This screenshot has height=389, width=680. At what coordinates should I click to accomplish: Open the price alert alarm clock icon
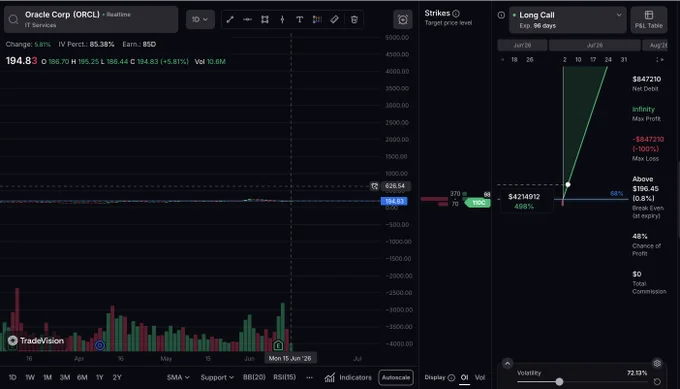(402, 20)
